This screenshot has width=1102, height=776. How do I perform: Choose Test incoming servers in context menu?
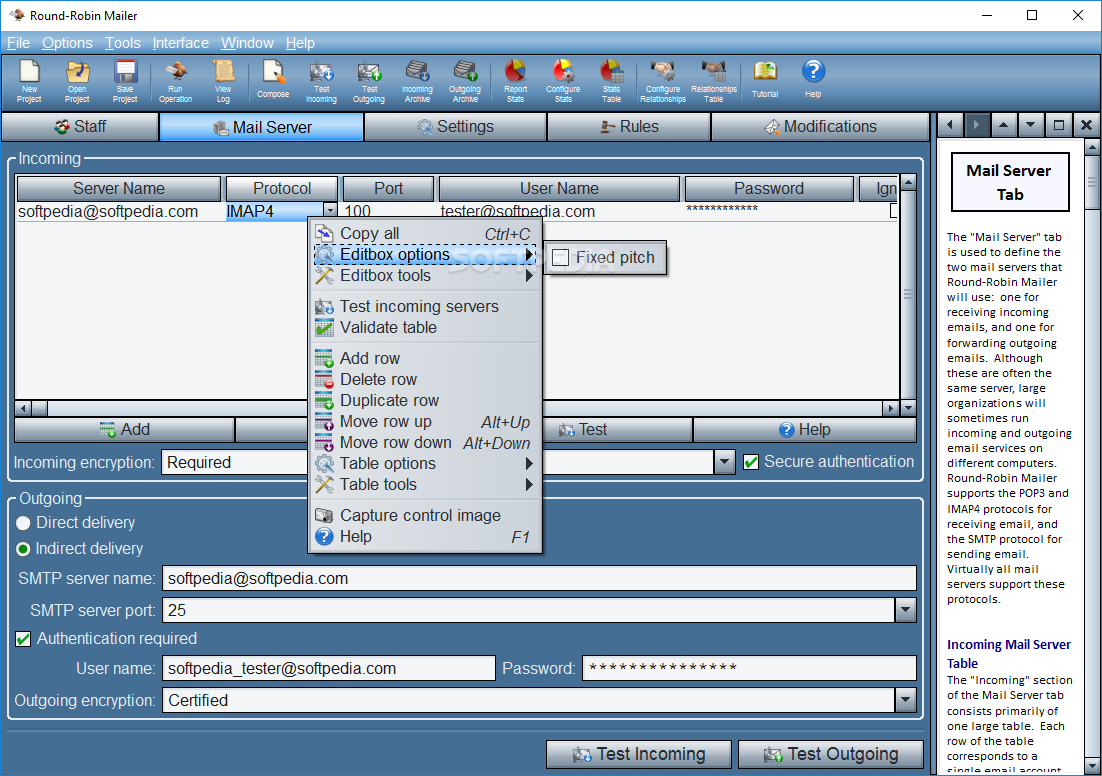(x=424, y=306)
